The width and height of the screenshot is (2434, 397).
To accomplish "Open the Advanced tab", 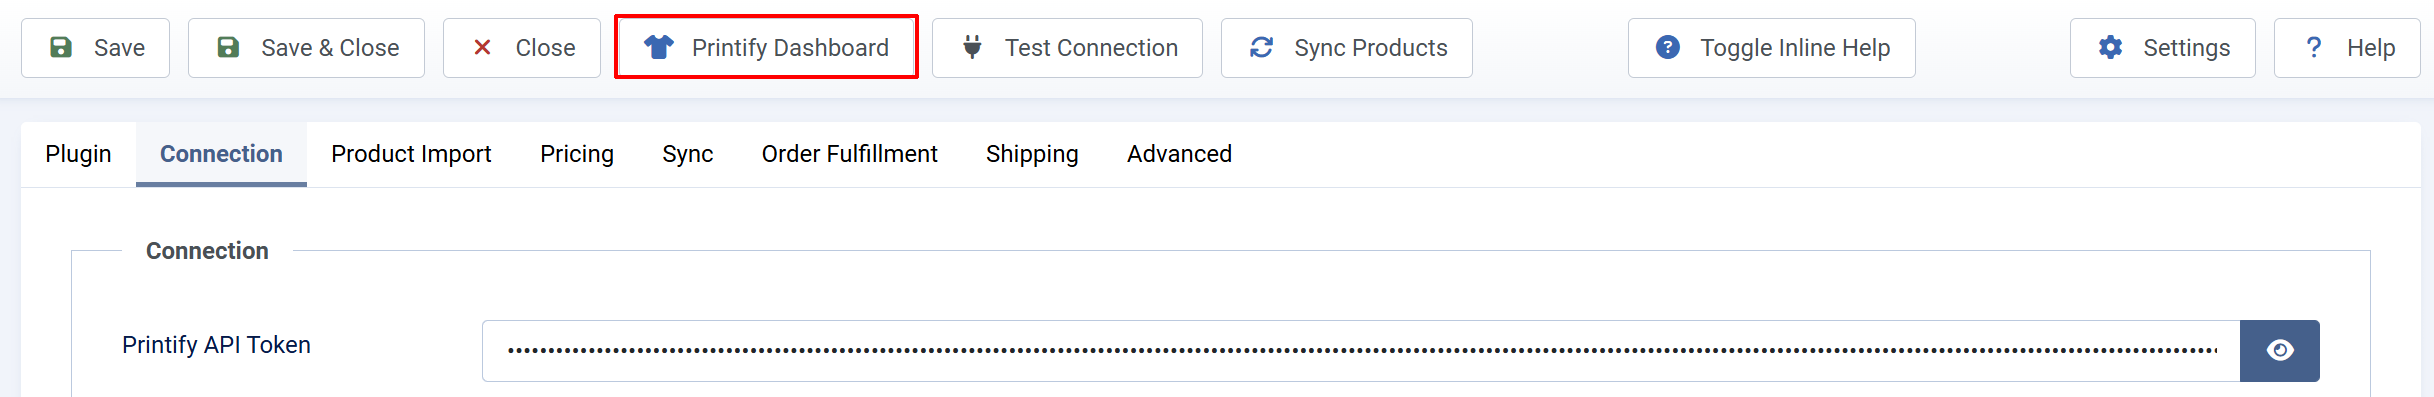I will 1179,154.
